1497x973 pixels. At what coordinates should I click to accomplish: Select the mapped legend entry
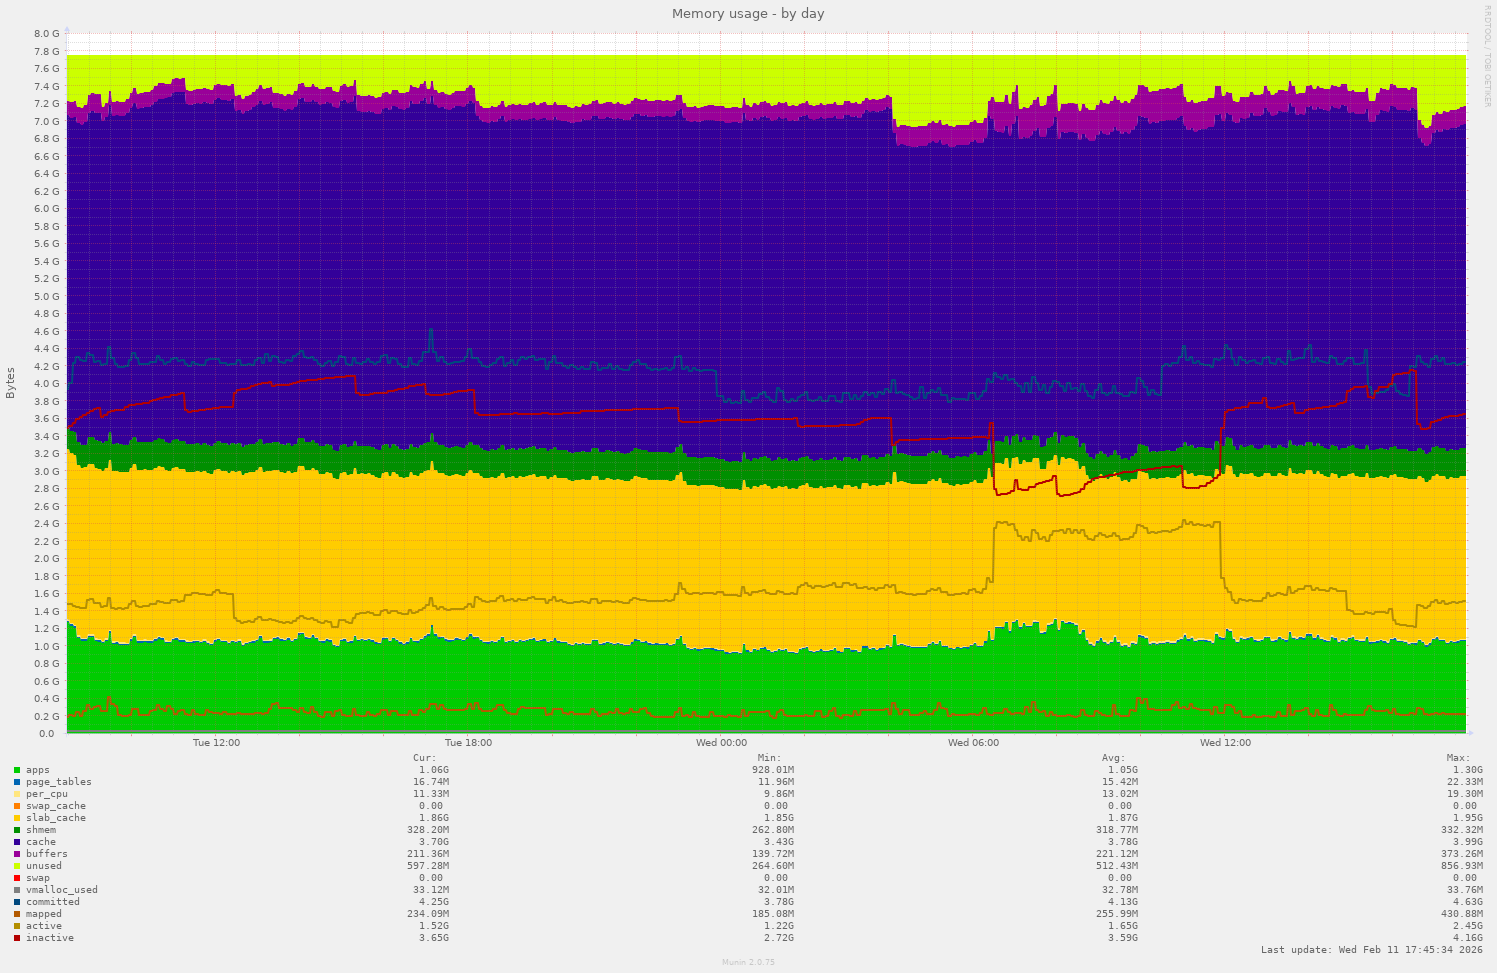click(44, 913)
